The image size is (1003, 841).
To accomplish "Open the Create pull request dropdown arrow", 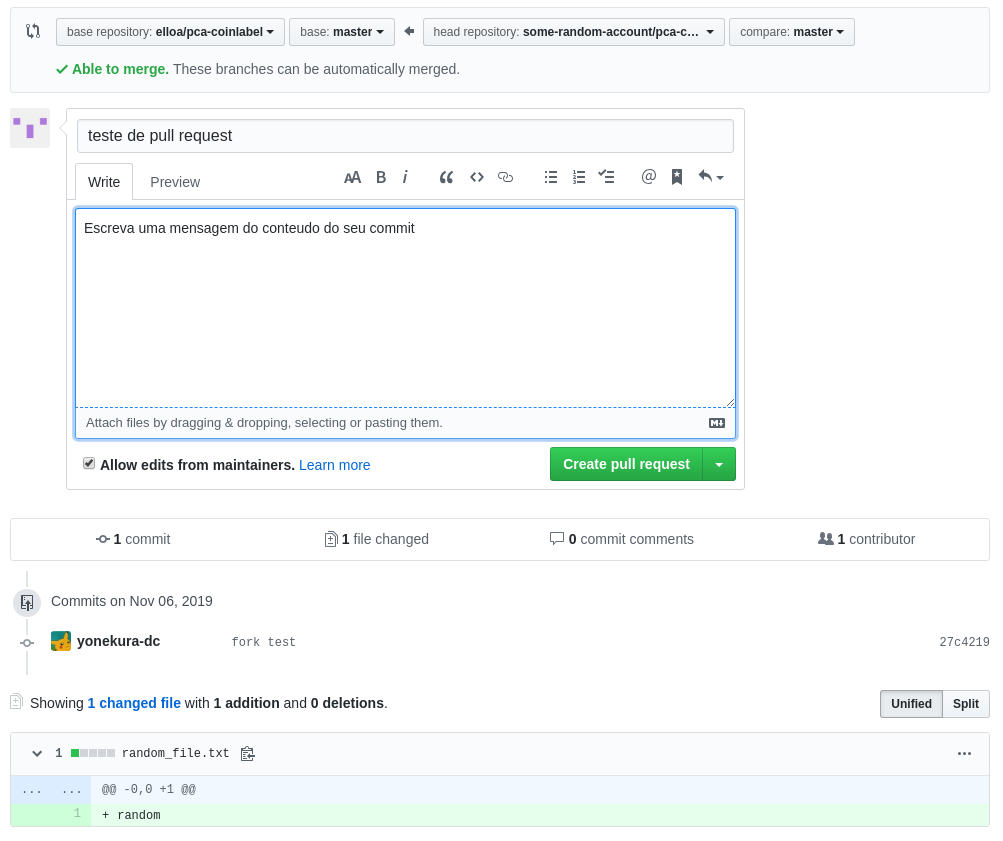I will (x=719, y=464).
